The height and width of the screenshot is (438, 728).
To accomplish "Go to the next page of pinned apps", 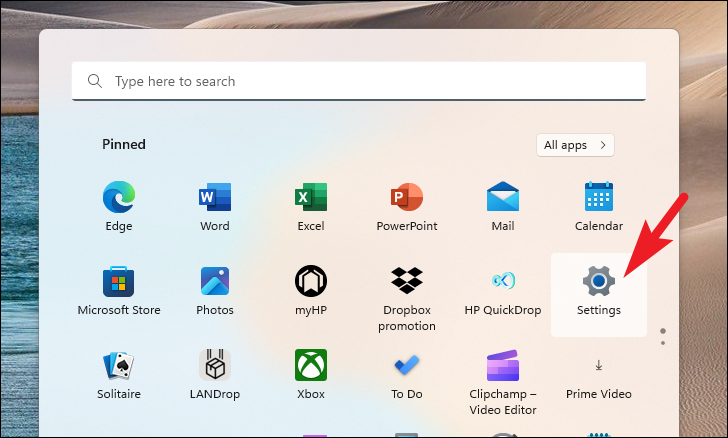I will click(x=663, y=343).
